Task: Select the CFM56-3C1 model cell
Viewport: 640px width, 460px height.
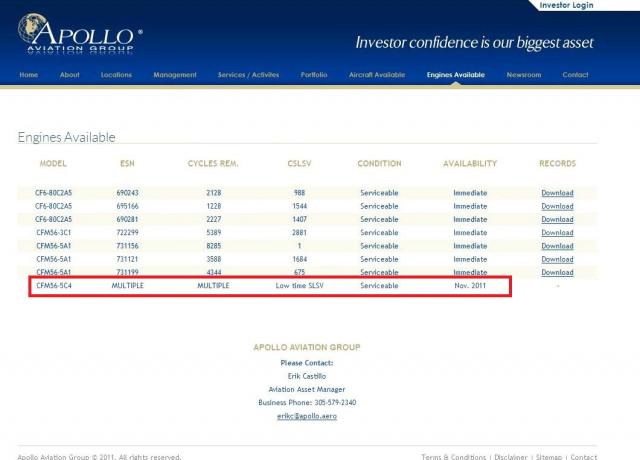Action: pos(53,232)
